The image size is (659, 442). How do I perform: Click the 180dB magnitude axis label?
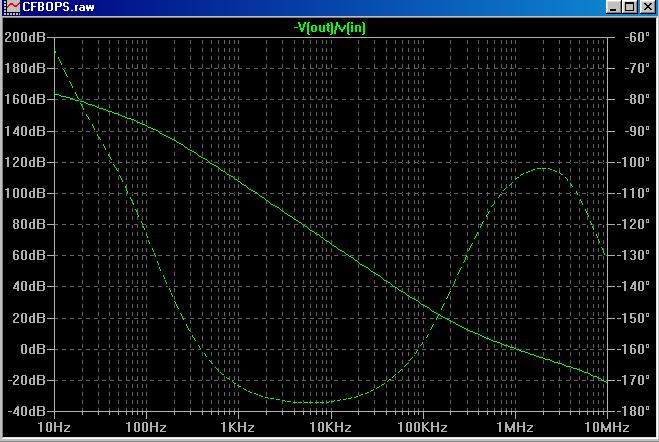coord(25,68)
